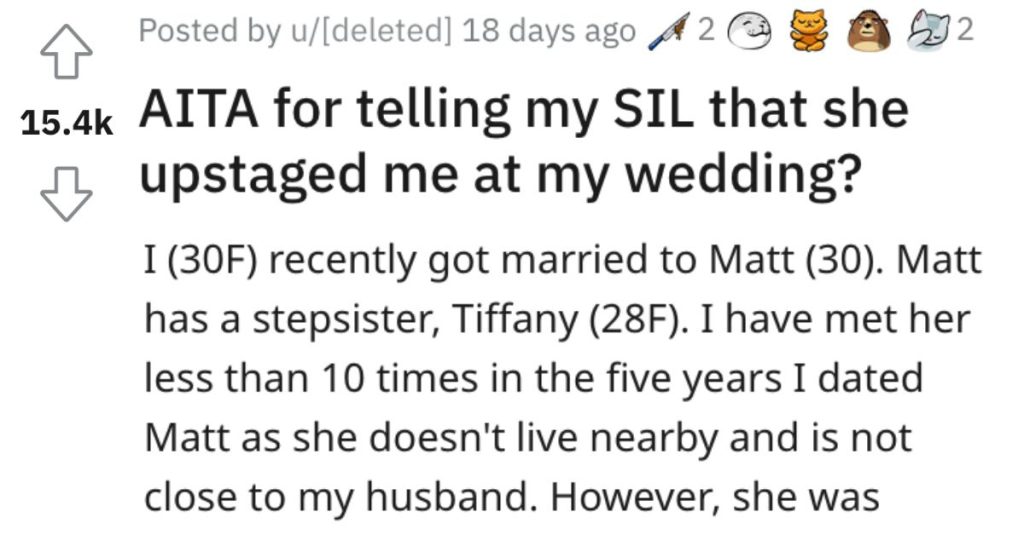Select the line 'close to my husband'
1024x535 pixels.
511,497
